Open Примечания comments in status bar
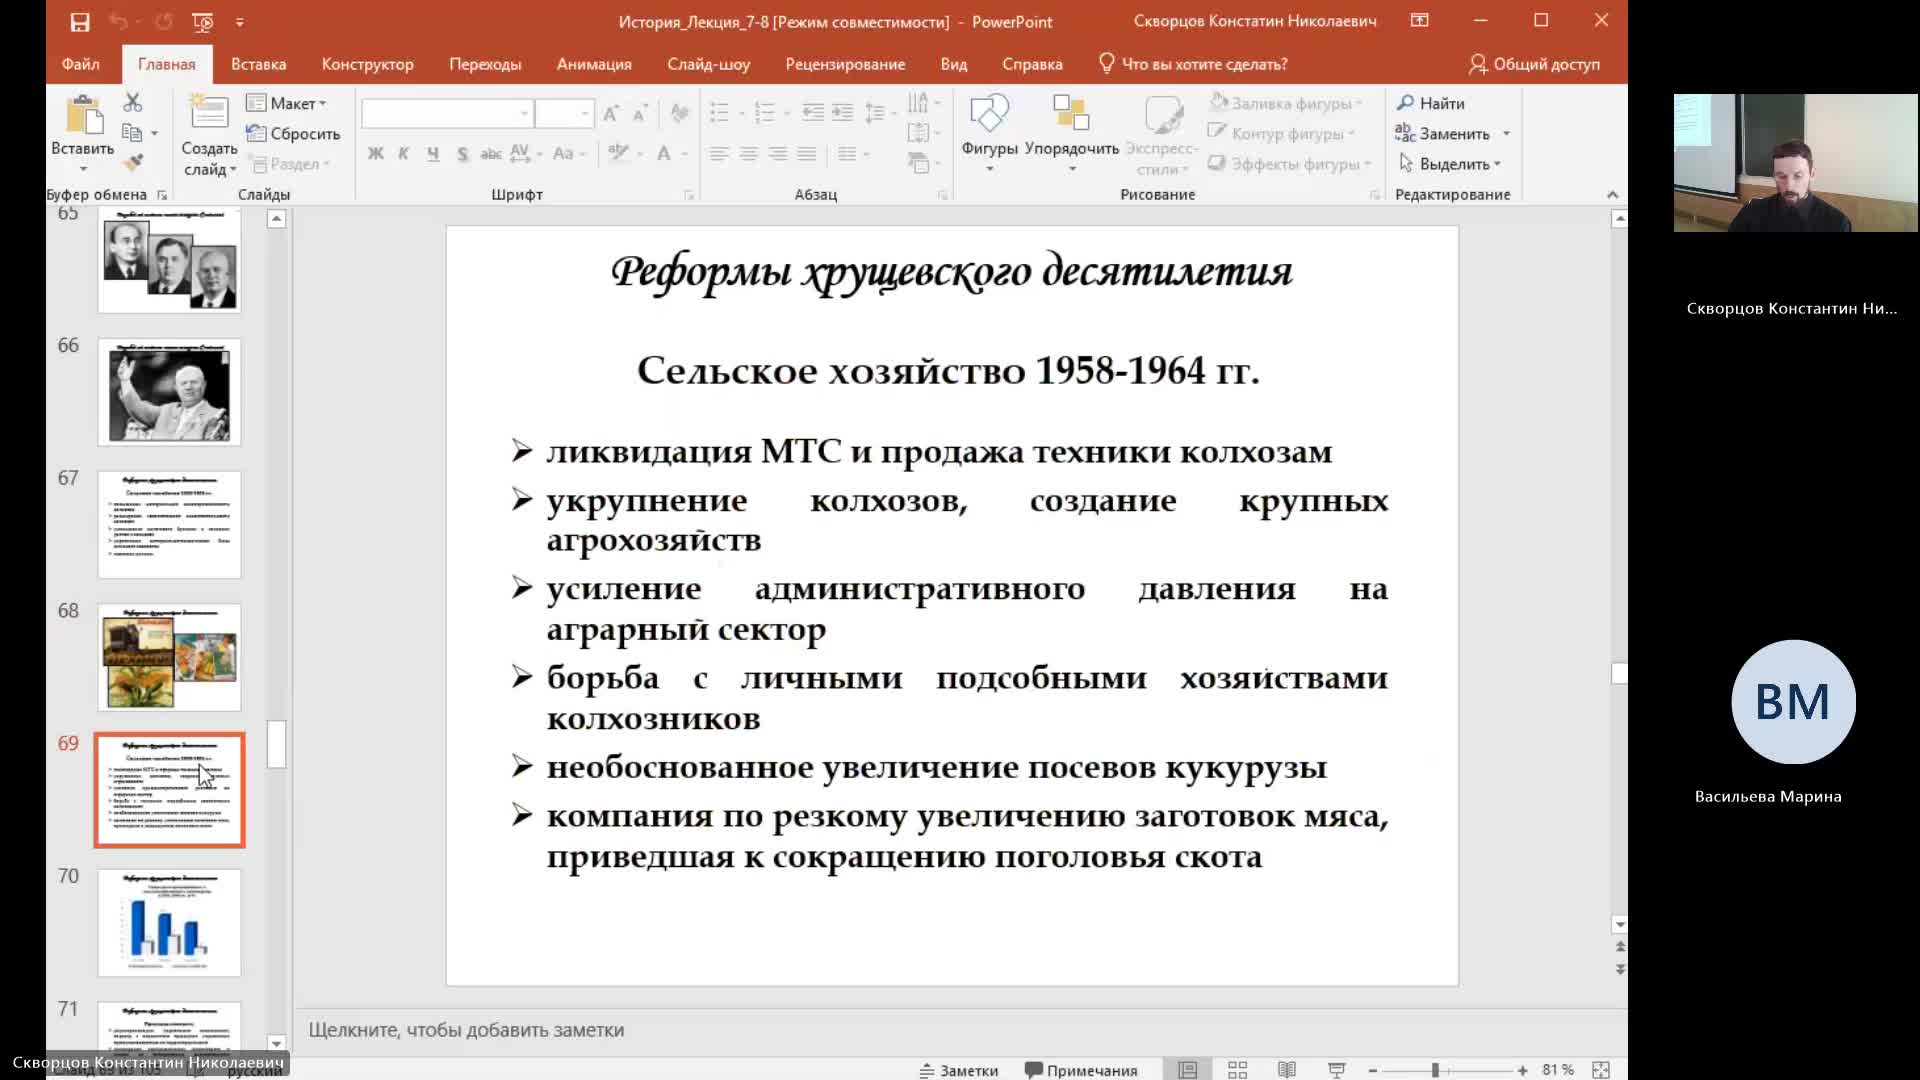Screen dimensions: 1920x1080 coord(1081,1070)
